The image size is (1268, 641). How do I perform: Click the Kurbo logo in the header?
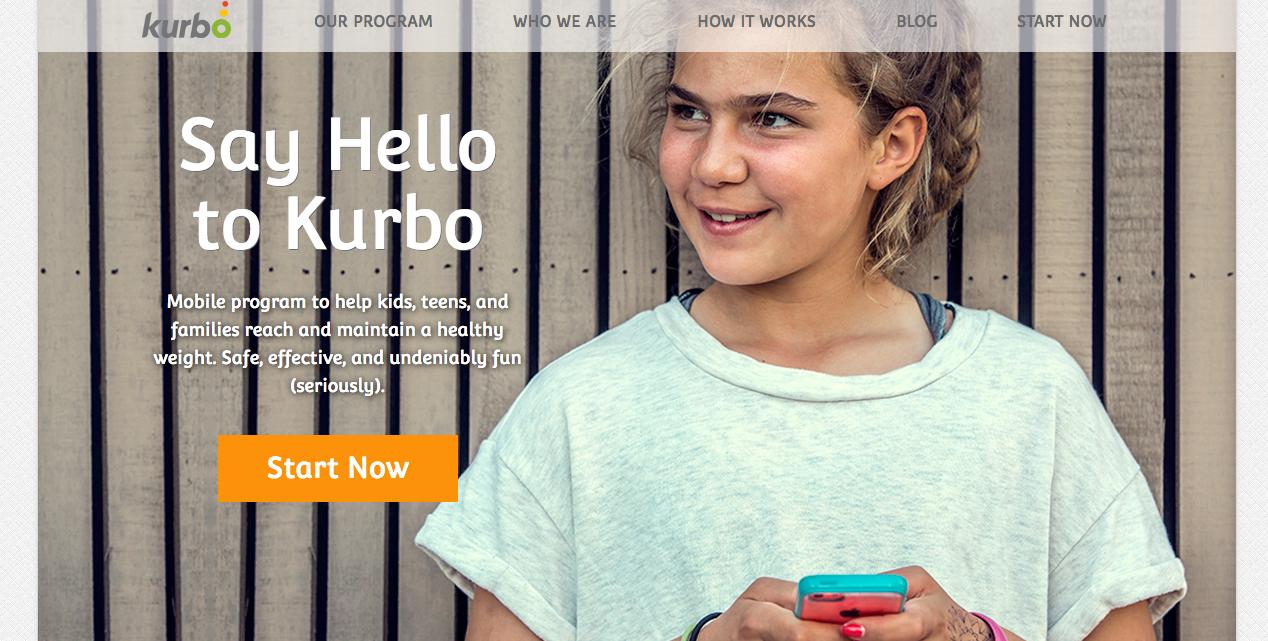pos(187,21)
